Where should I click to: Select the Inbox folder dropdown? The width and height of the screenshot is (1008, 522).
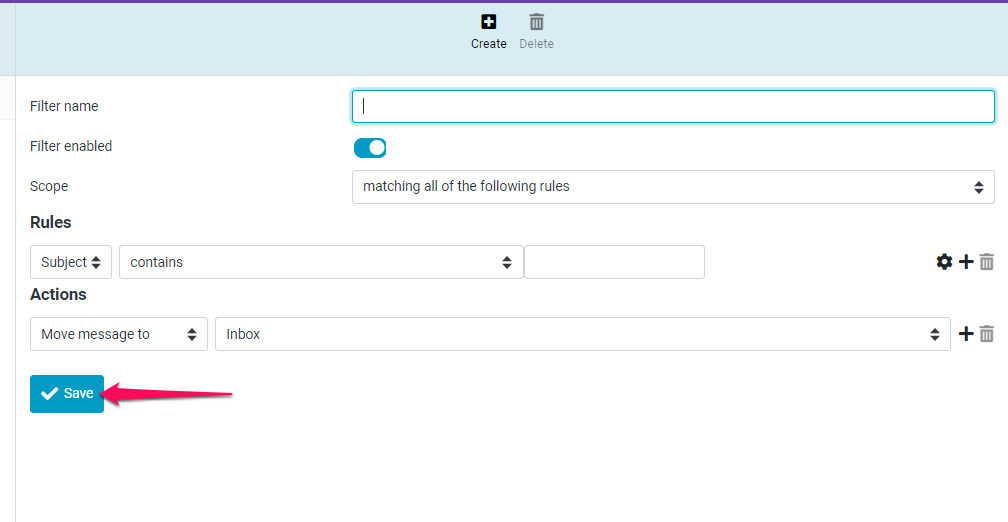coord(582,334)
